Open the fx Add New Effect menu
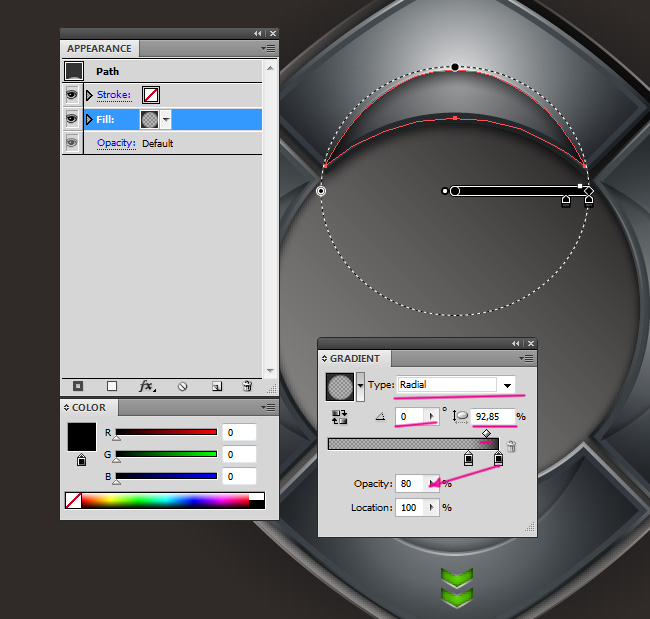Image resolution: width=650 pixels, height=619 pixels. click(x=147, y=386)
